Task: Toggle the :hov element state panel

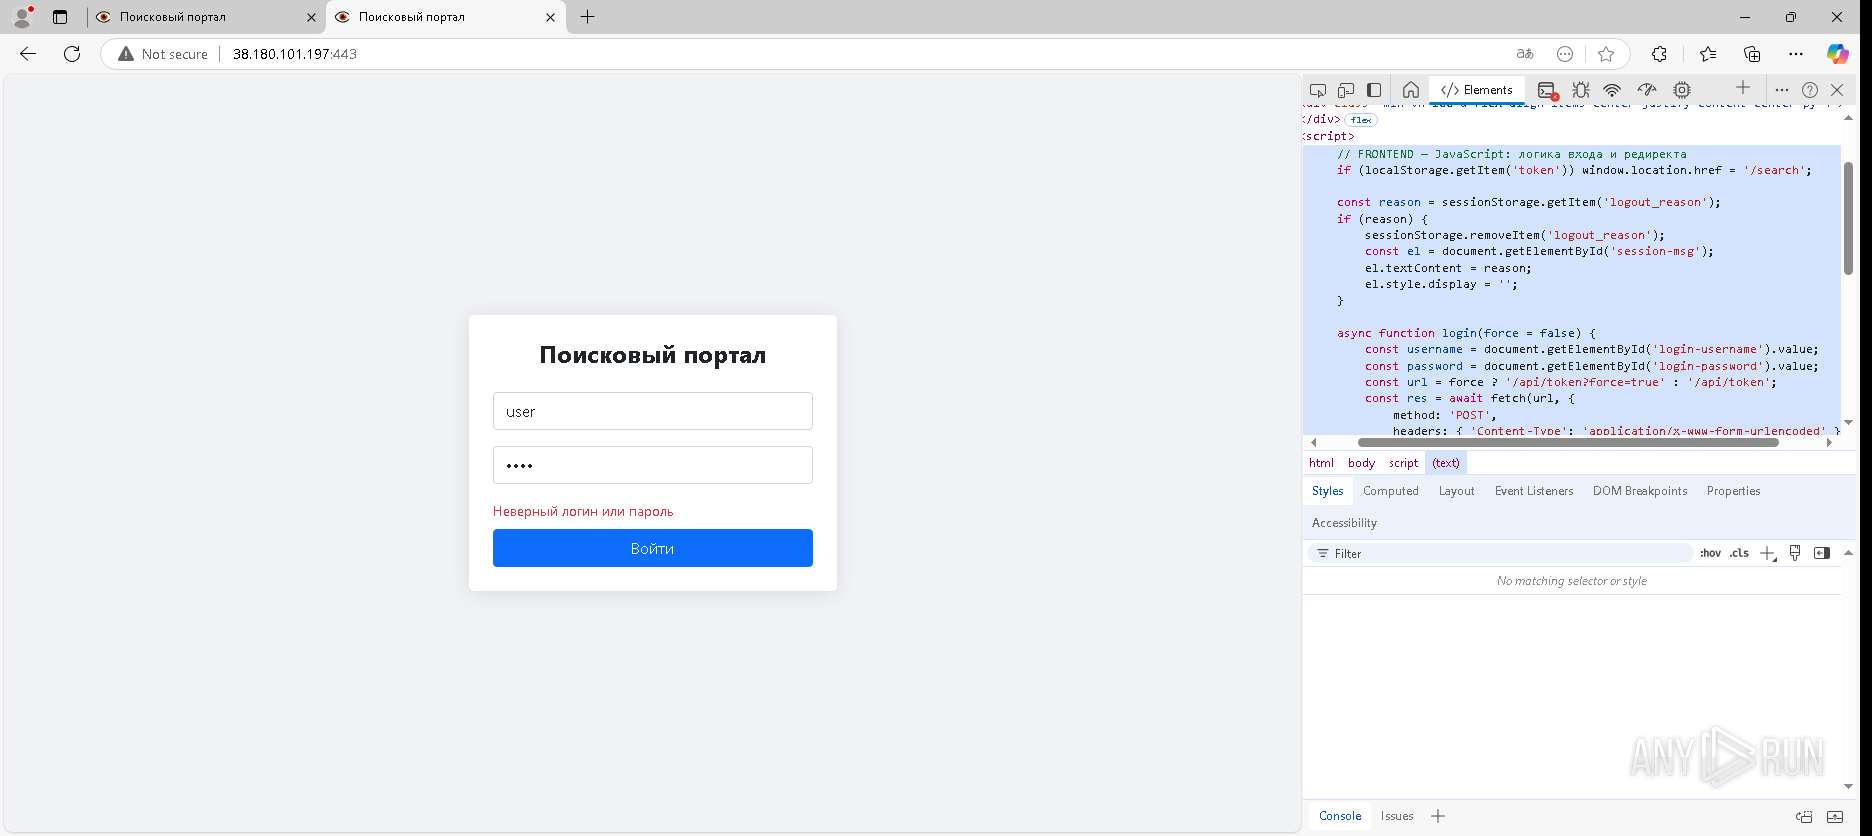Action: (1710, 553)
